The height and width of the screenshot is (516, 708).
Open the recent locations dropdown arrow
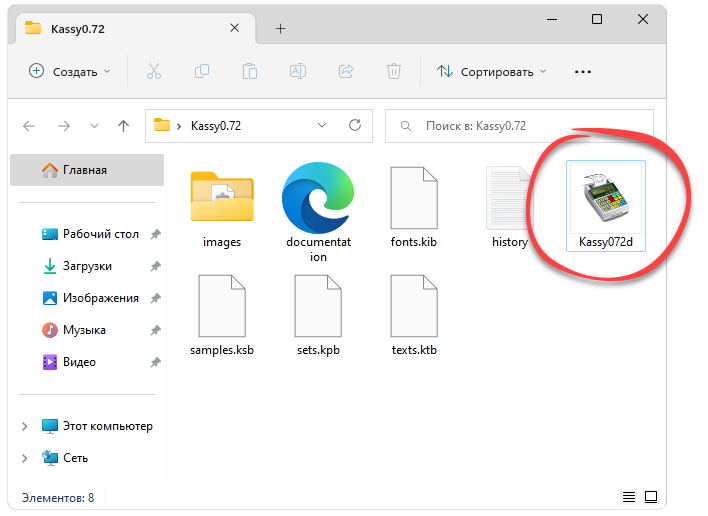(94, 126)
